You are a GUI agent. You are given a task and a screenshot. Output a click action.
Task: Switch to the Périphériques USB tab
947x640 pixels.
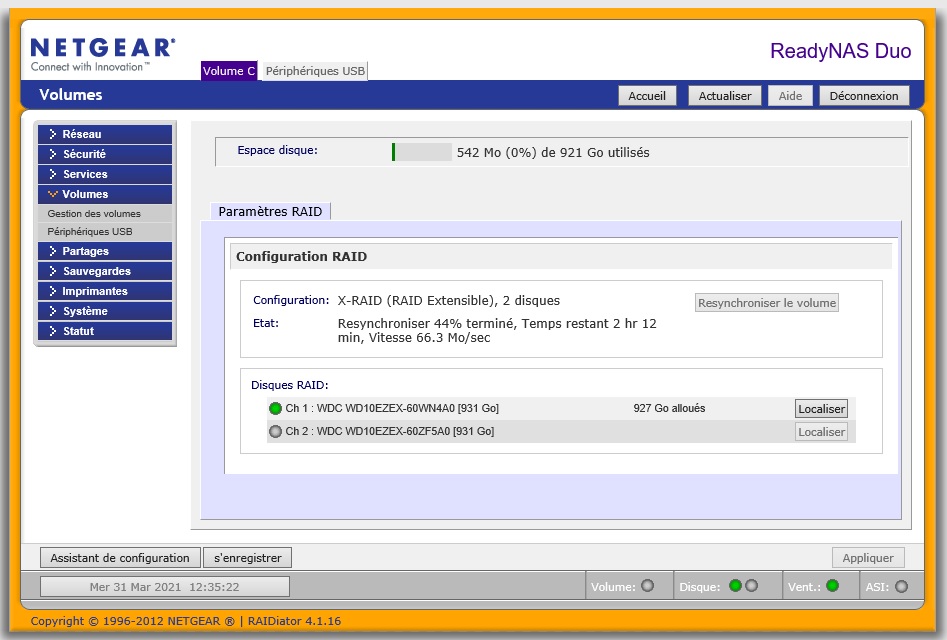314,71
